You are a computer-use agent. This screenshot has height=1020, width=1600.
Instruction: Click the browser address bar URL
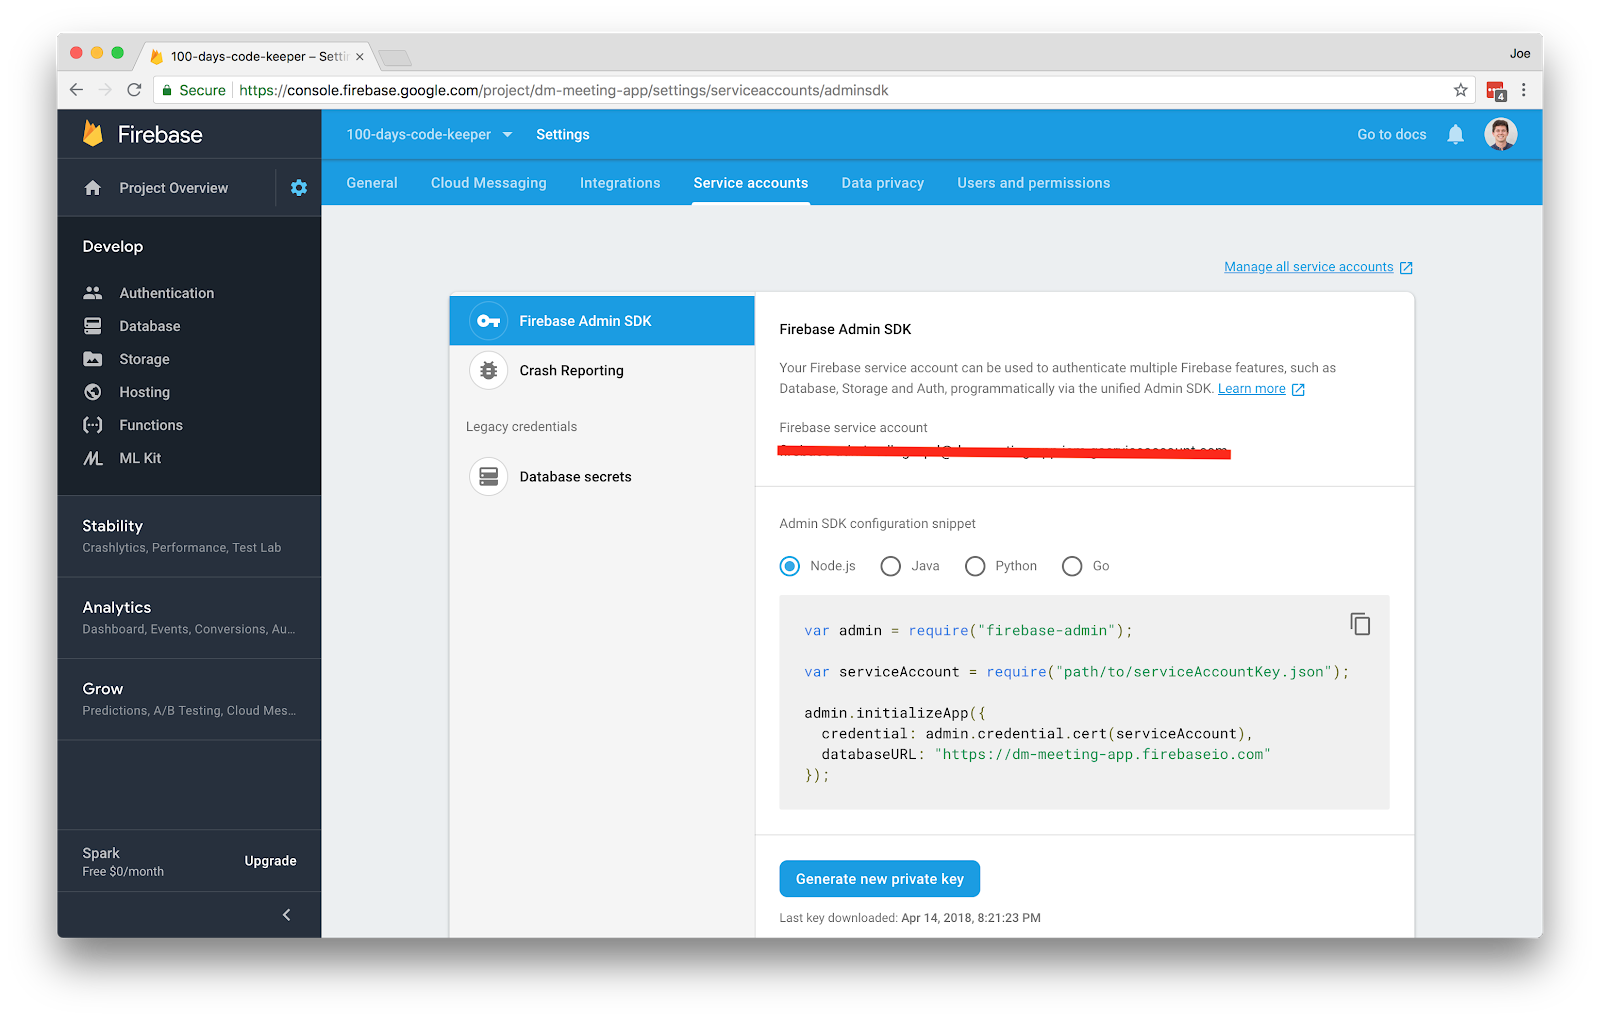(564, 90)
